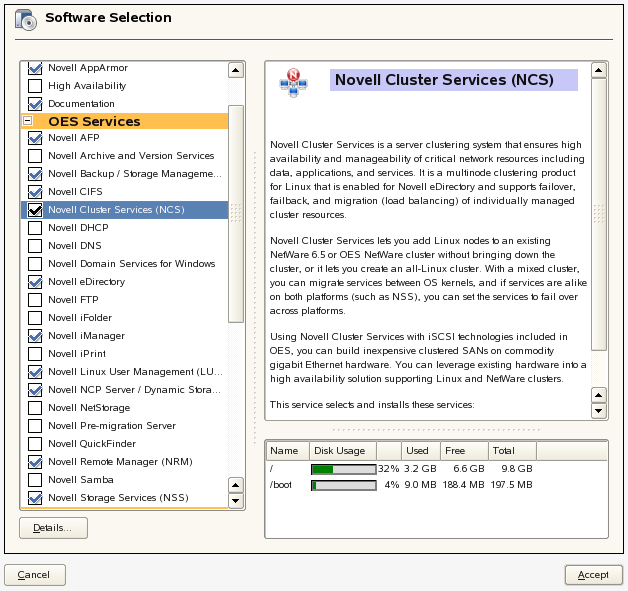Enable the Novell FTP checkbox

tap(35, 300)
